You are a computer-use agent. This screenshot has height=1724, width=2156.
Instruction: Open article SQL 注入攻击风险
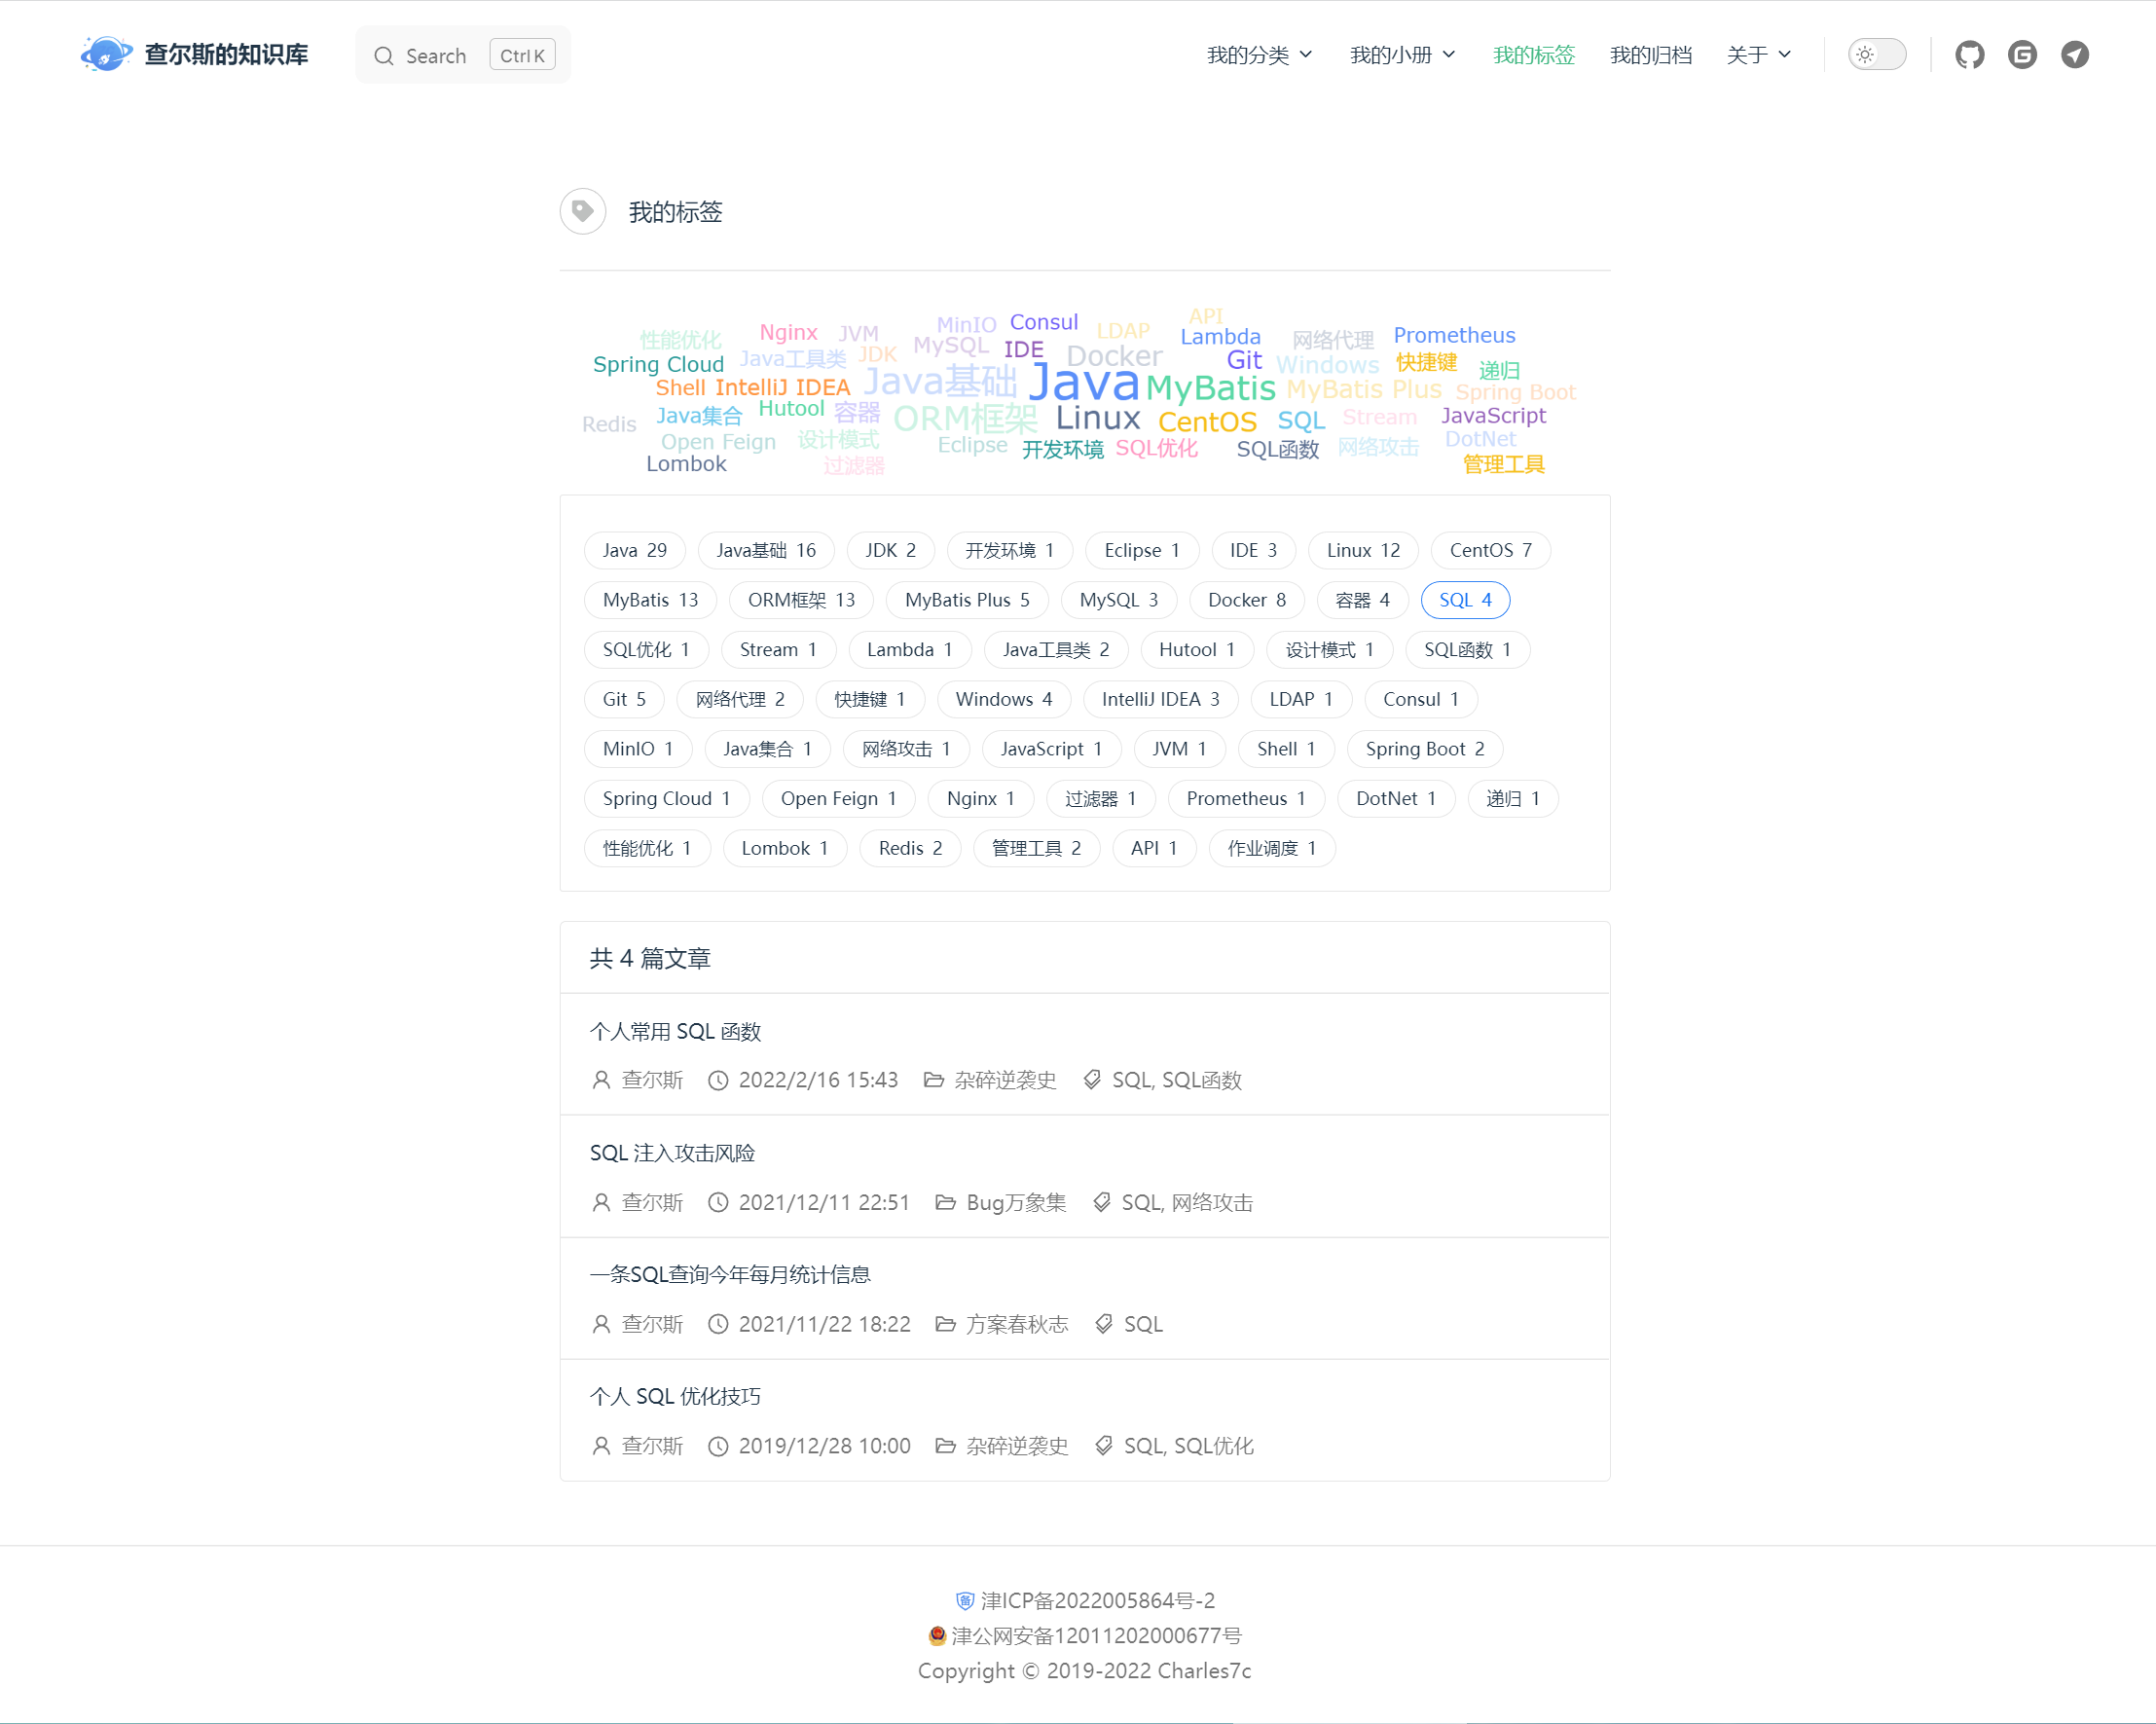point(672,1153)
